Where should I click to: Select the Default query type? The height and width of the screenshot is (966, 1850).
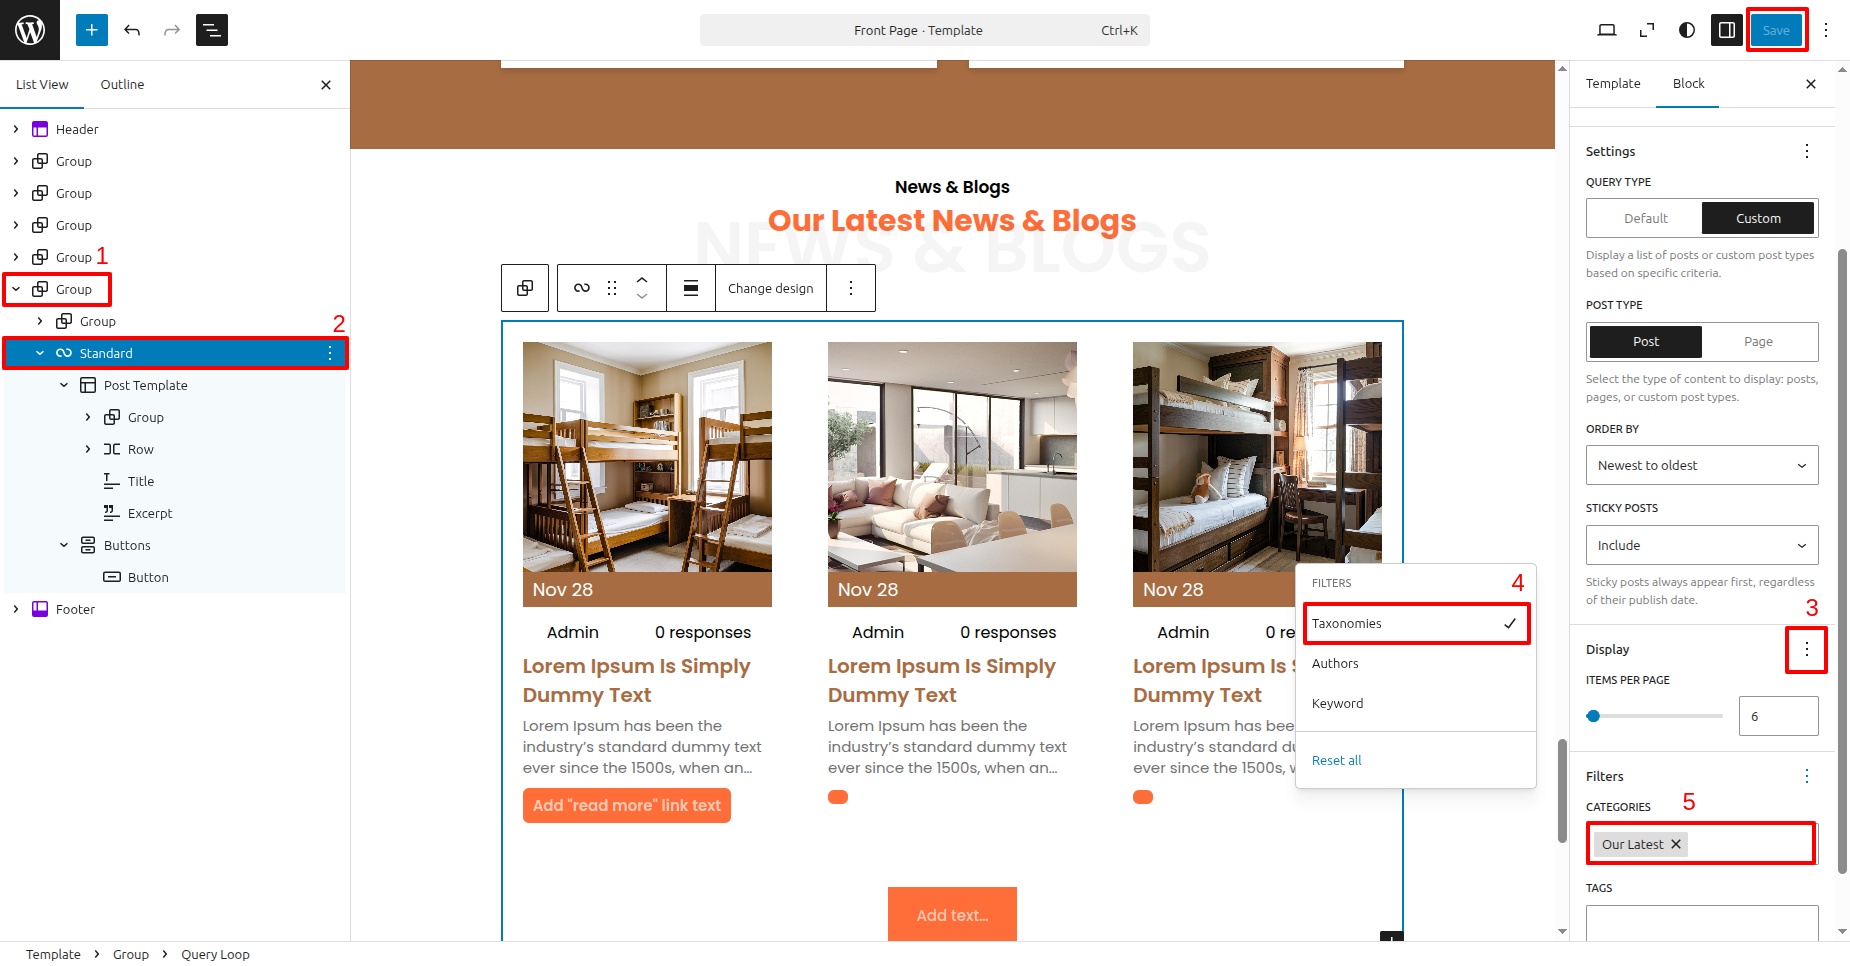click(1645, 218)
